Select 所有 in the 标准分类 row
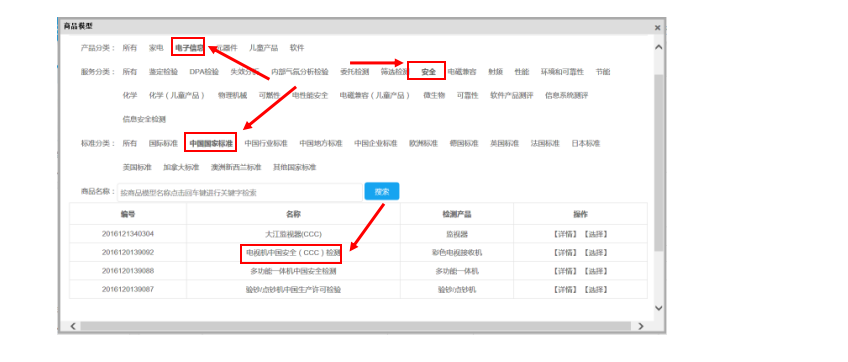 tap(130, 143)
